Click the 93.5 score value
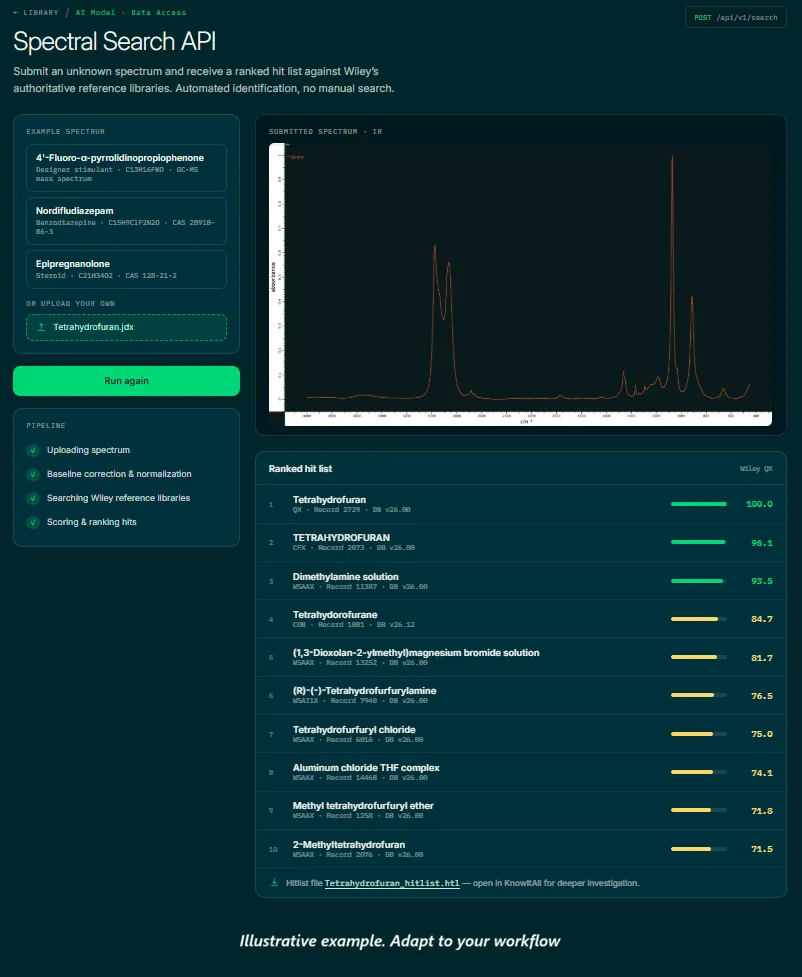 pyautogui.click(x=761, y=581)
